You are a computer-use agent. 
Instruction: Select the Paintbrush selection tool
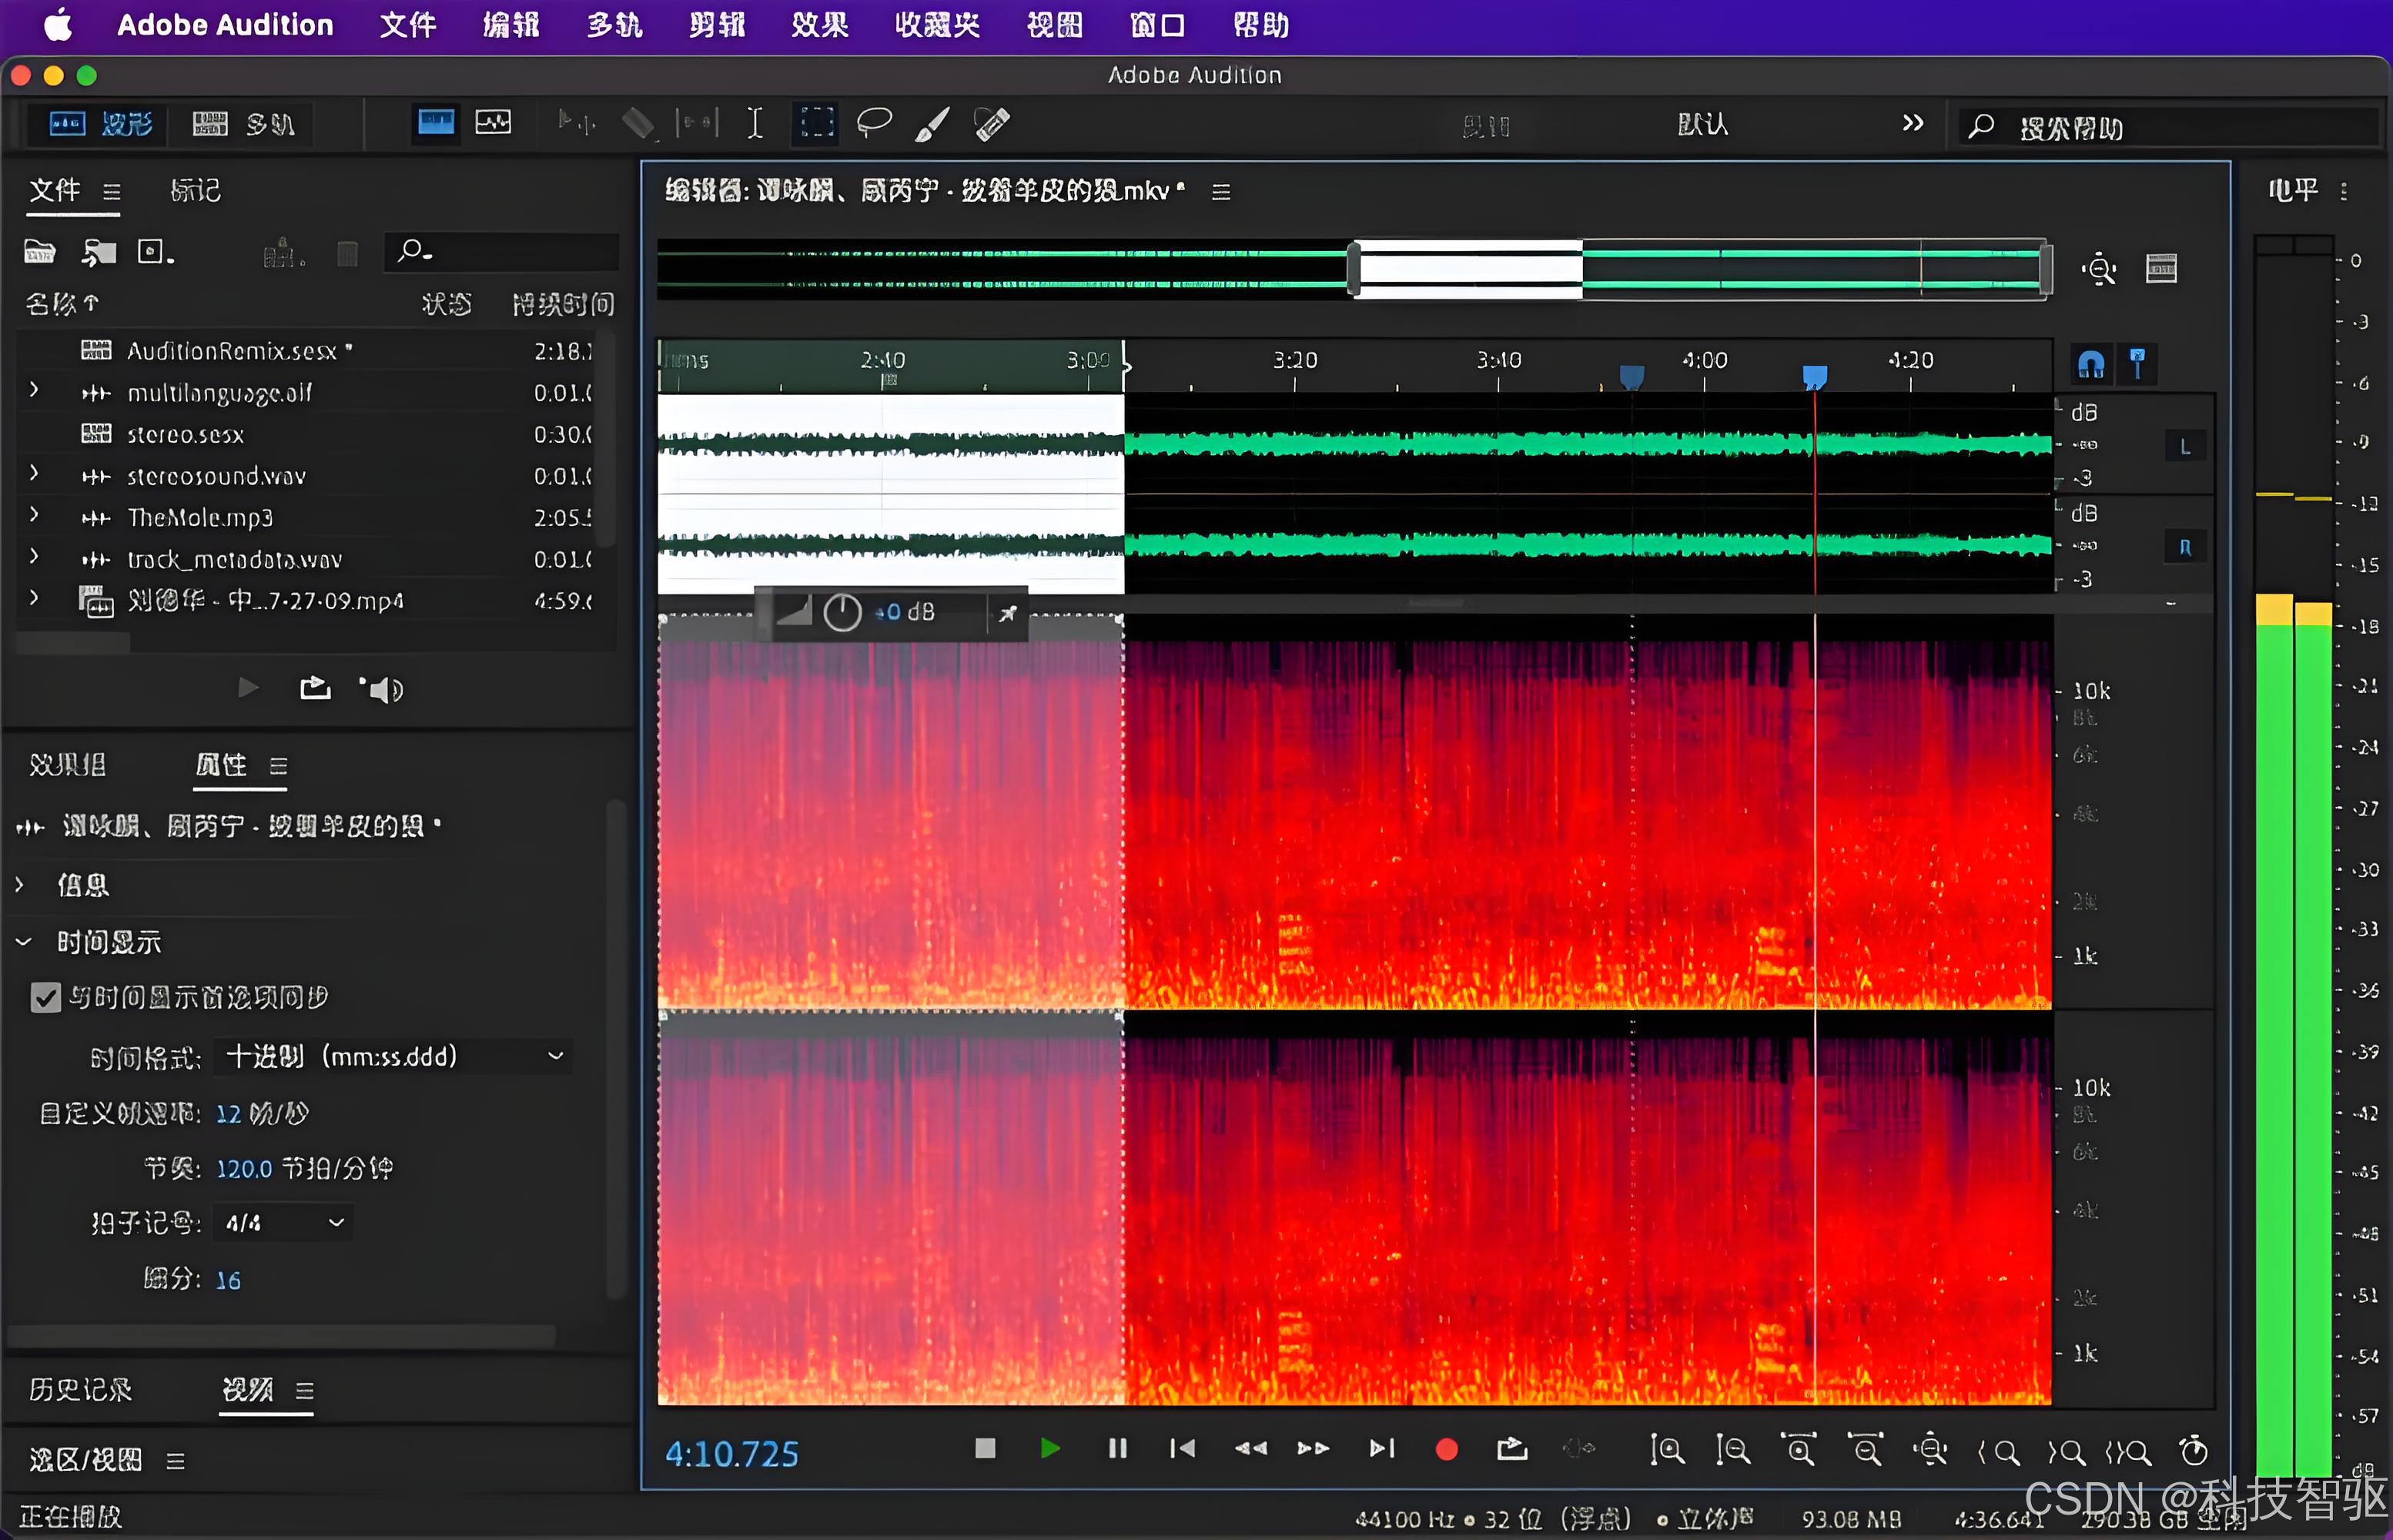tap(932, 123)
